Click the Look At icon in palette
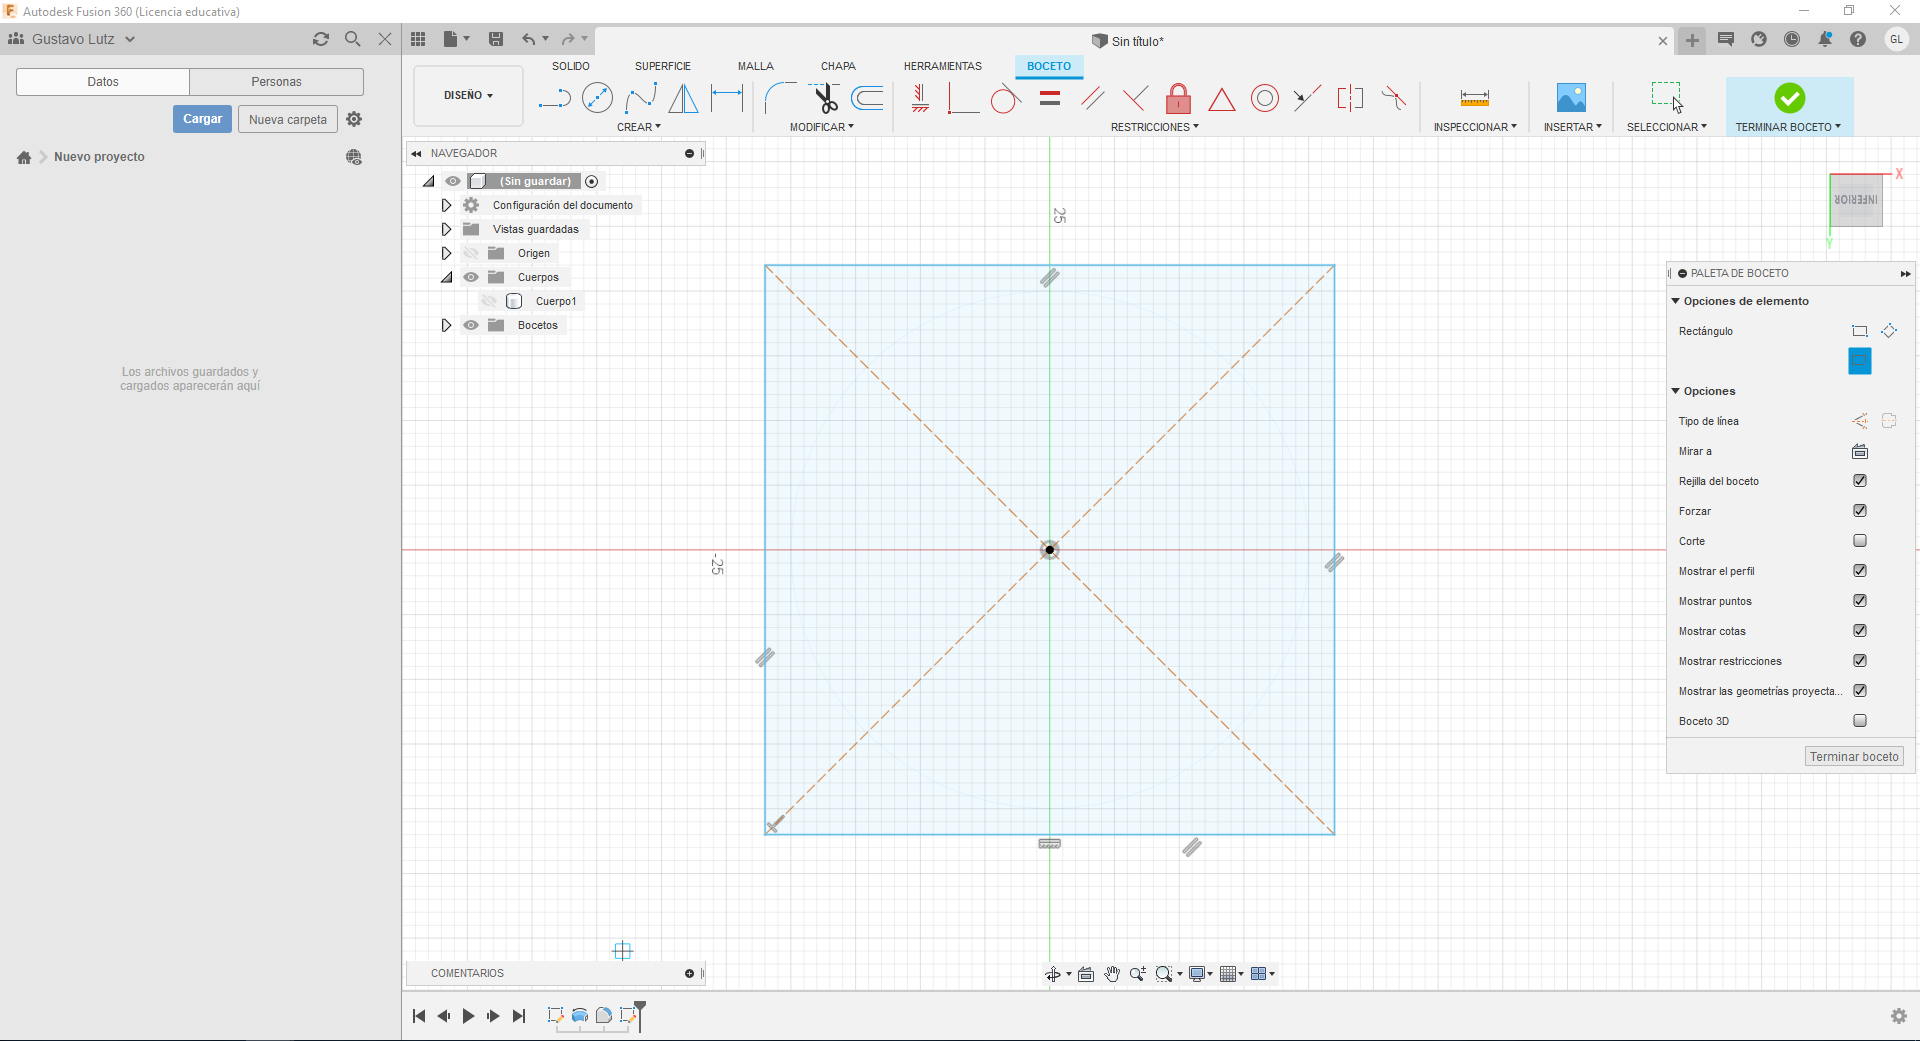 1860,451
